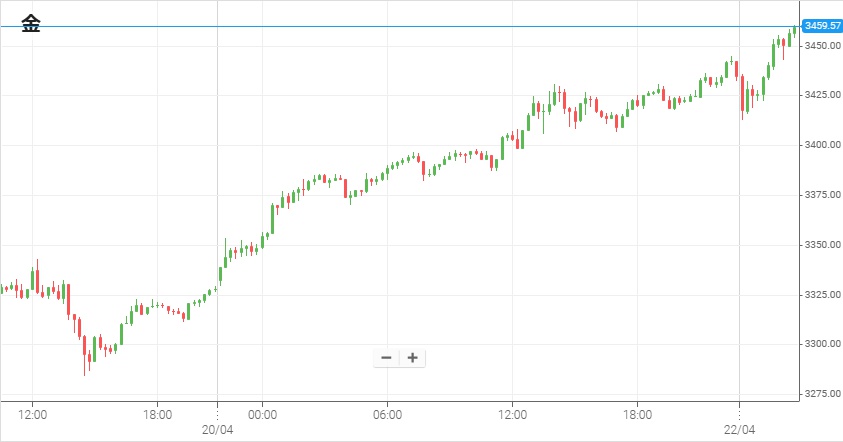Click the 3450.00 price axis label

point(823,46)
